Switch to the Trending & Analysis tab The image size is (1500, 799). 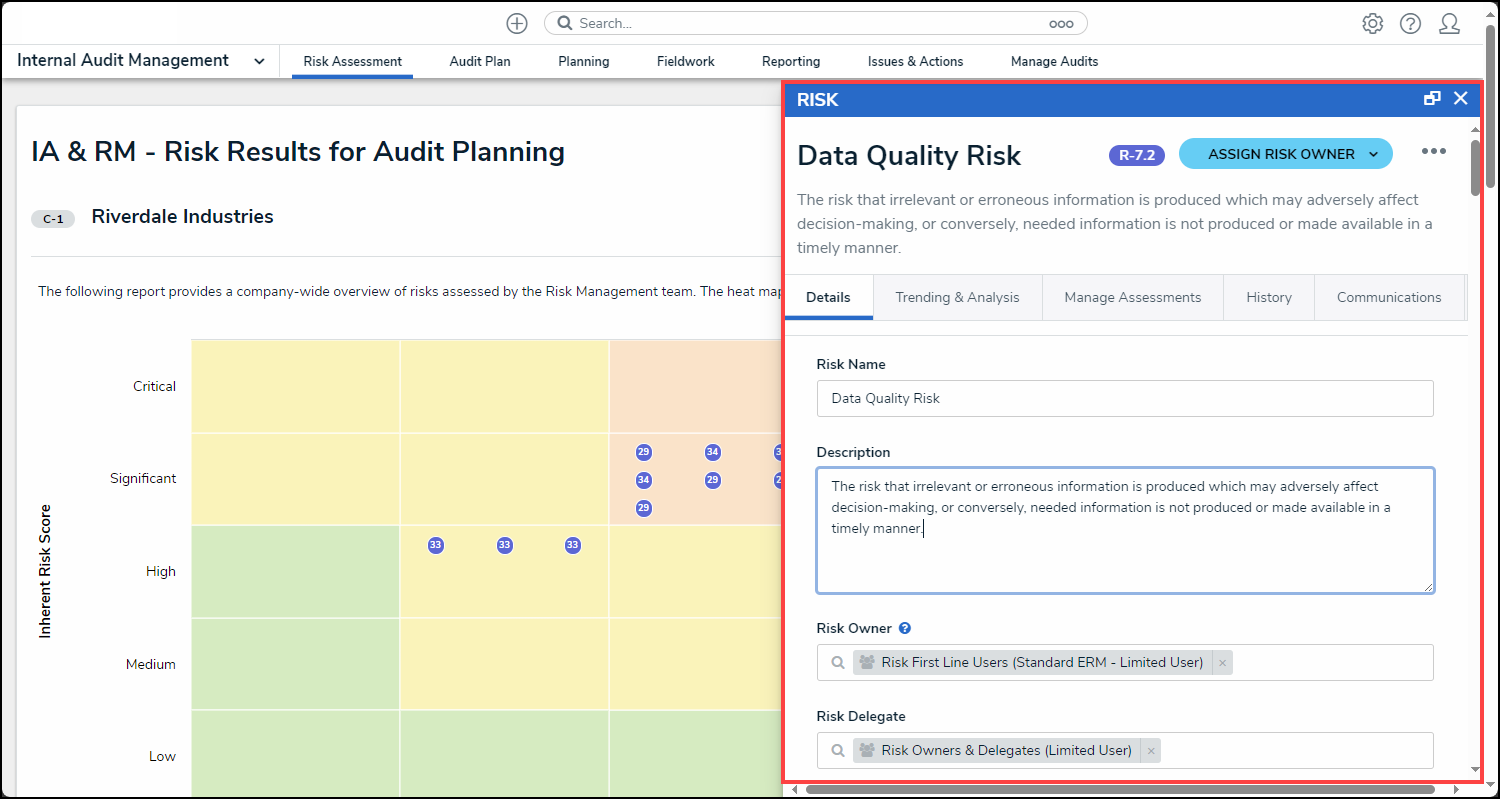pyautogui.click(x=957, y=297)
